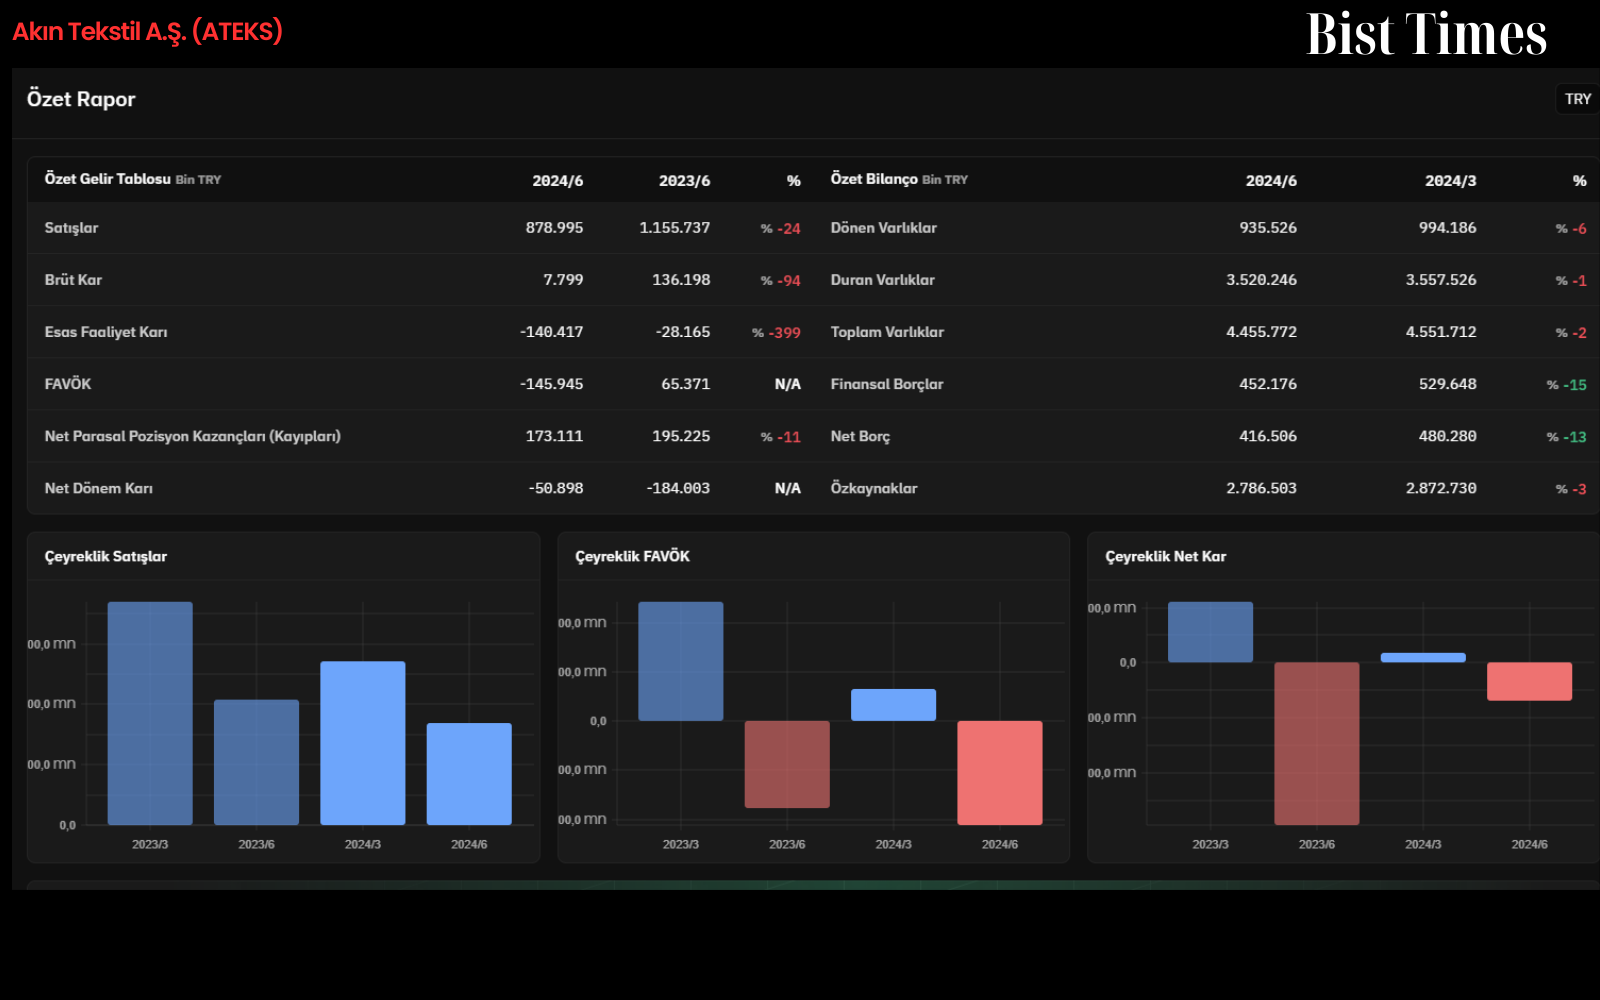
Task: Select the 2.786.503 equity value
Action: [x=1261, y=488]
